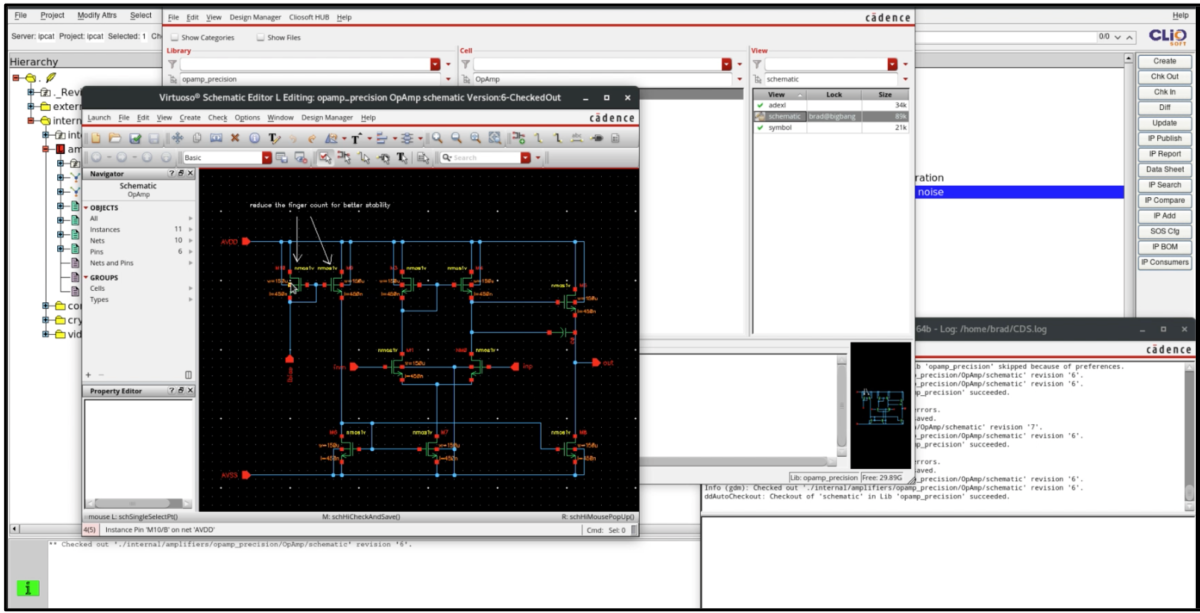This screenshot has height=613, width=1200.
Task: Click the Open folder icon in schematic toolbar
Action: coord(115,138)
